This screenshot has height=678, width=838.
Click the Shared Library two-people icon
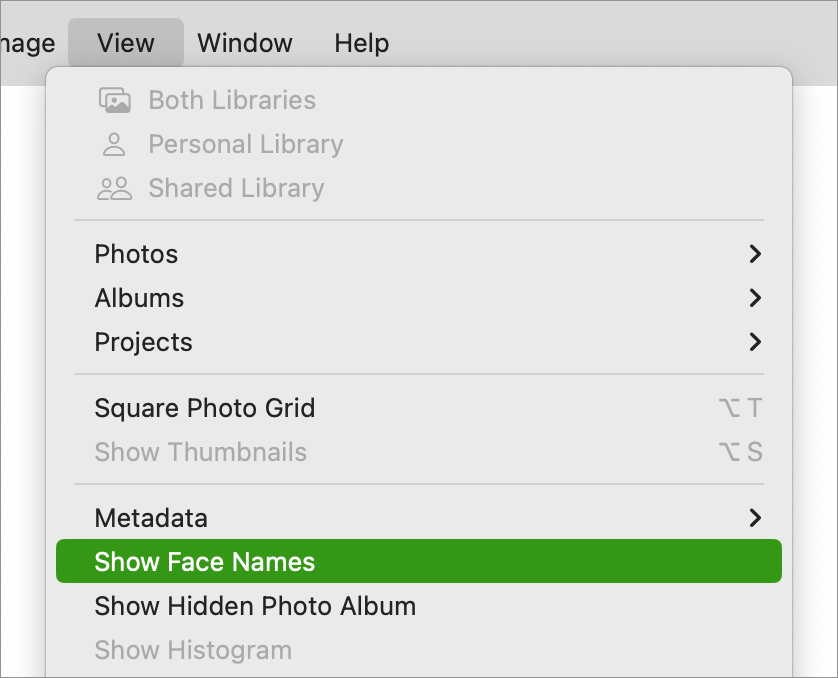coord(114,188)
